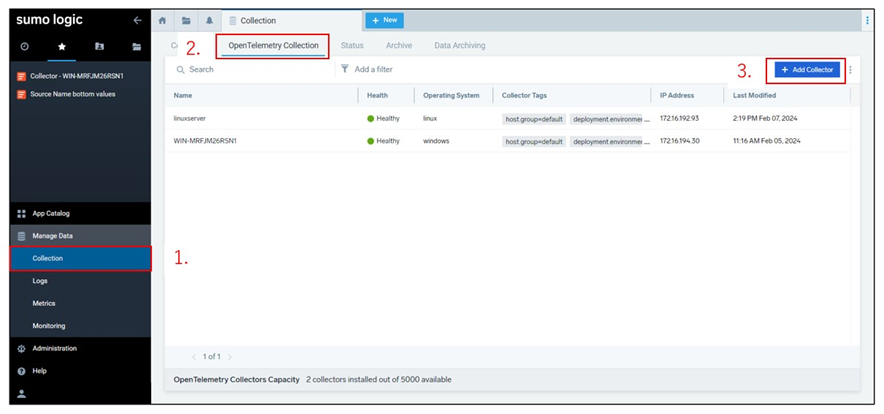
Task: Click the Help question mark icon
Action: 21,371
